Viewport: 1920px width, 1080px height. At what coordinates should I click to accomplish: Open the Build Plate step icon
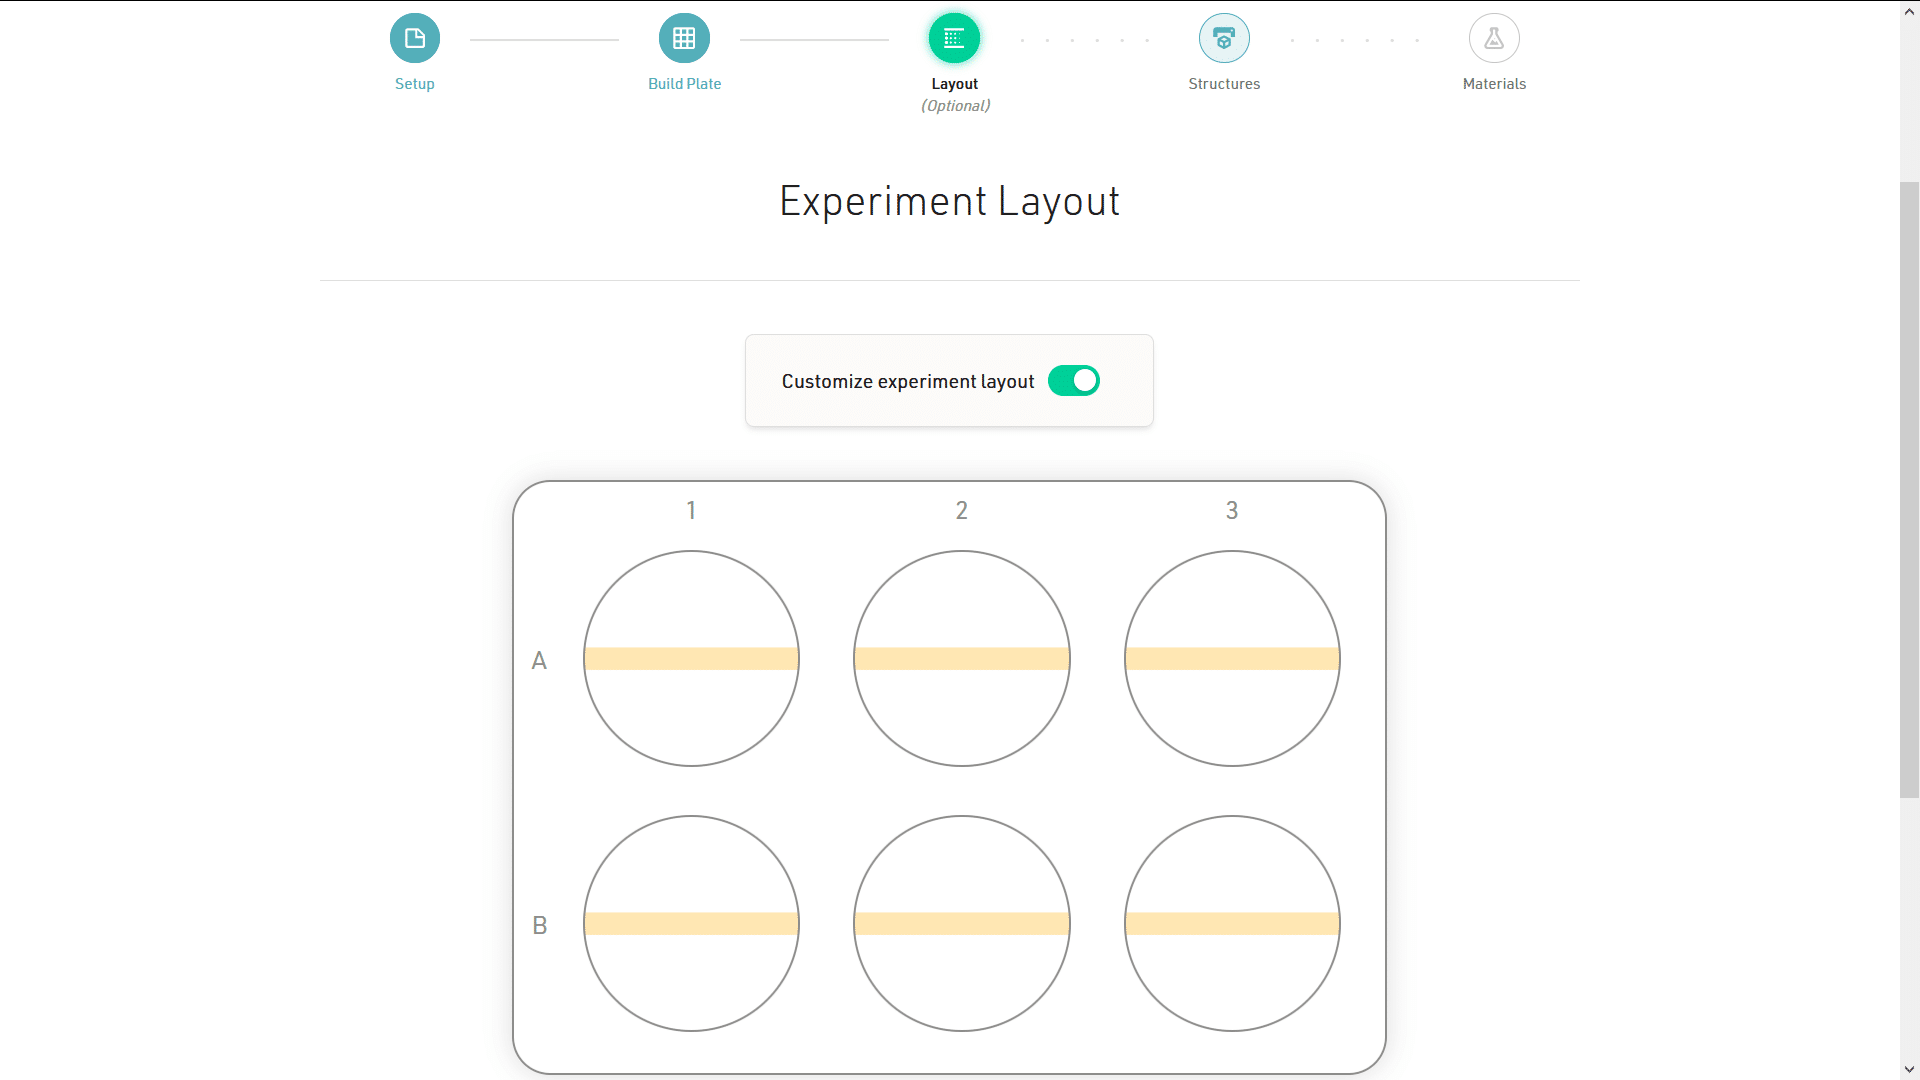pos(684,38)
